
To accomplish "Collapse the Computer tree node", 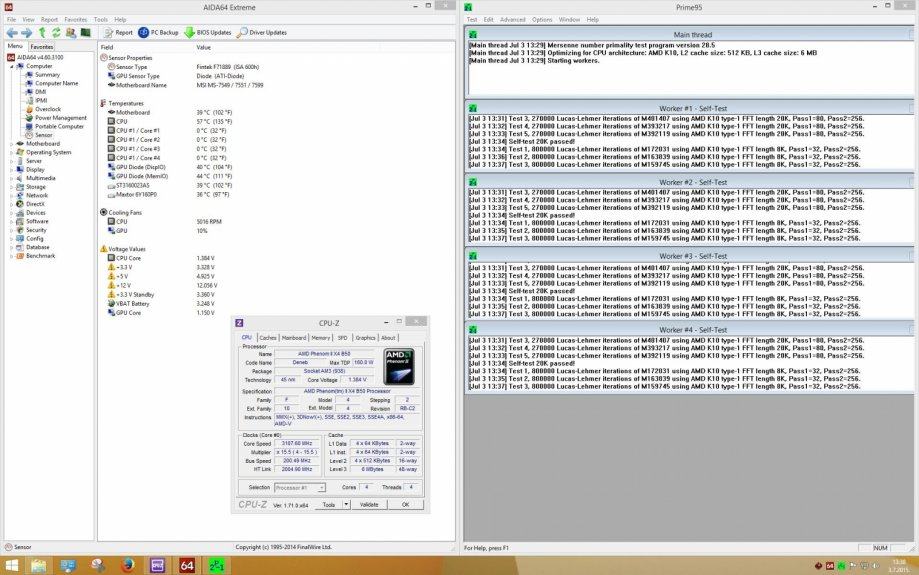I will [11, 66].
